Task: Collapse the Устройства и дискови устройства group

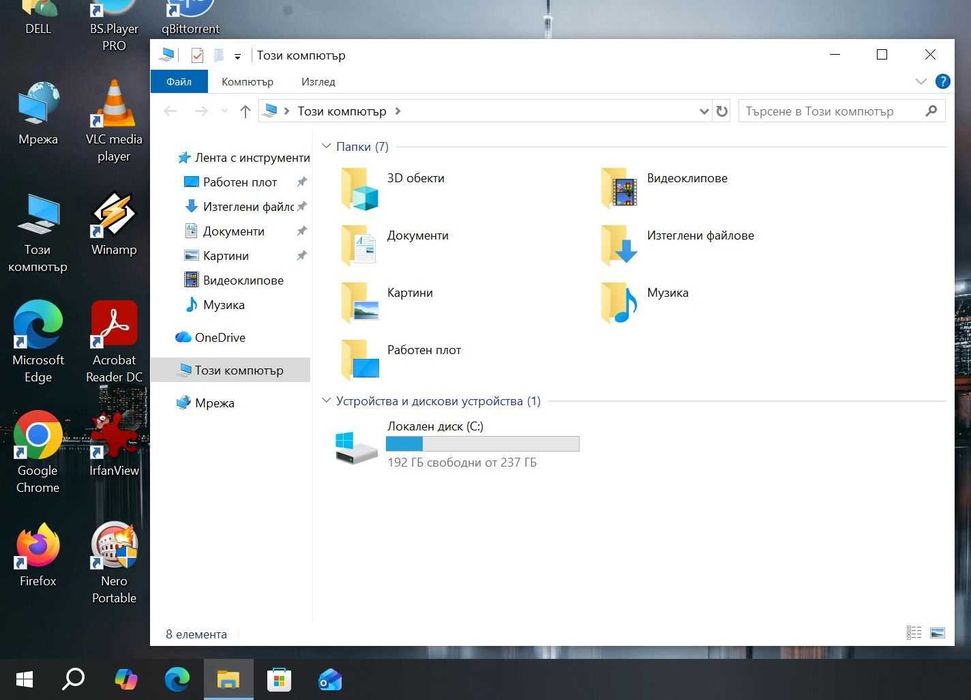Action: [x=326, y=401]
